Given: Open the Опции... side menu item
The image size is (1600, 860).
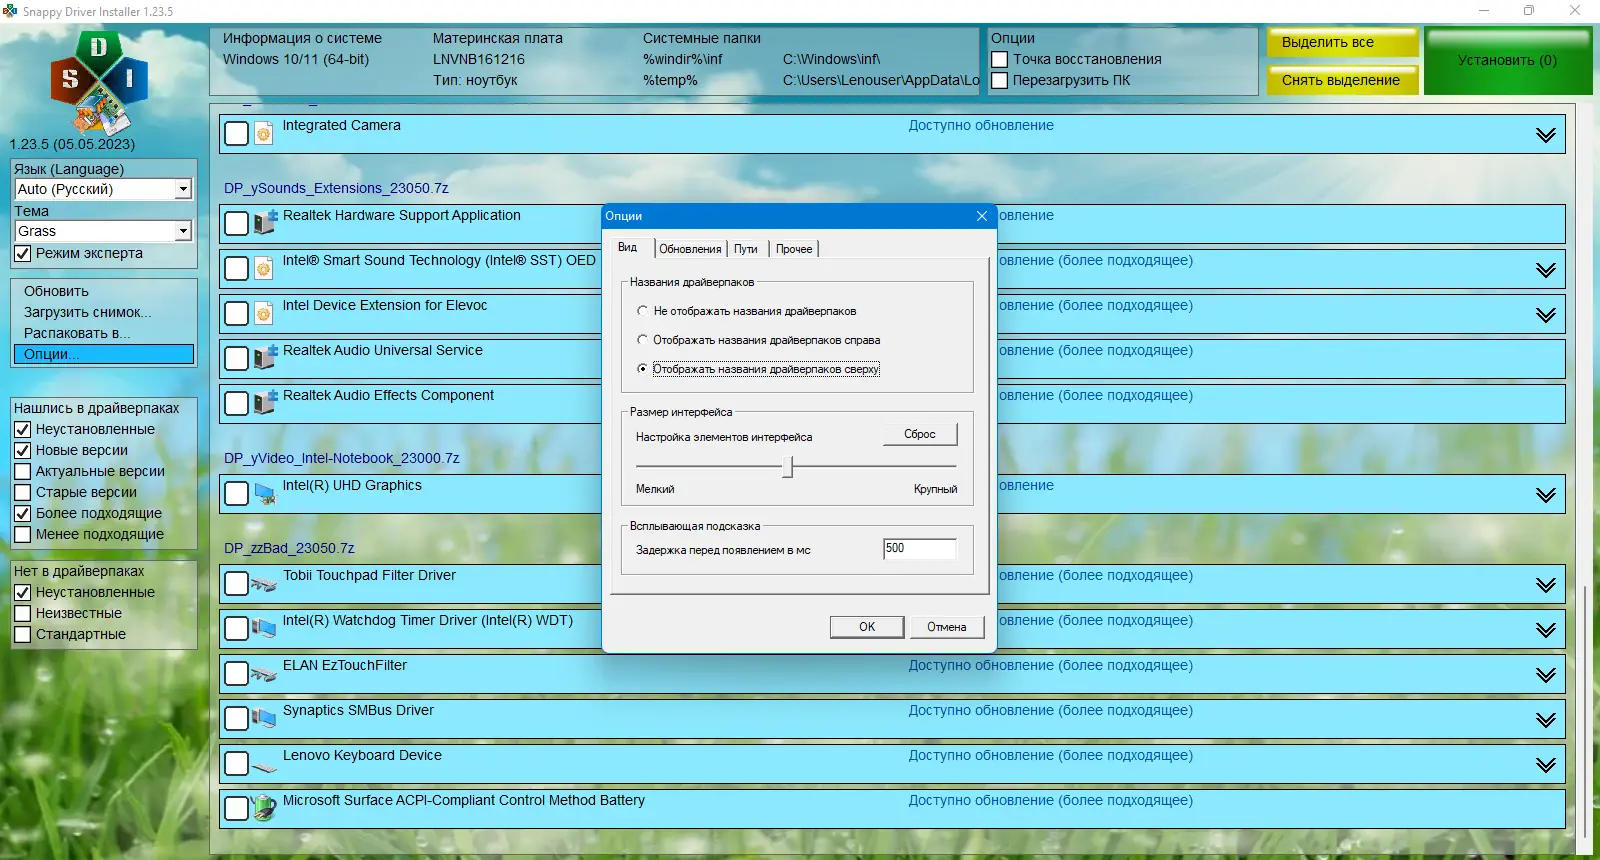Looking at the screenshot, I should (103, 354).
